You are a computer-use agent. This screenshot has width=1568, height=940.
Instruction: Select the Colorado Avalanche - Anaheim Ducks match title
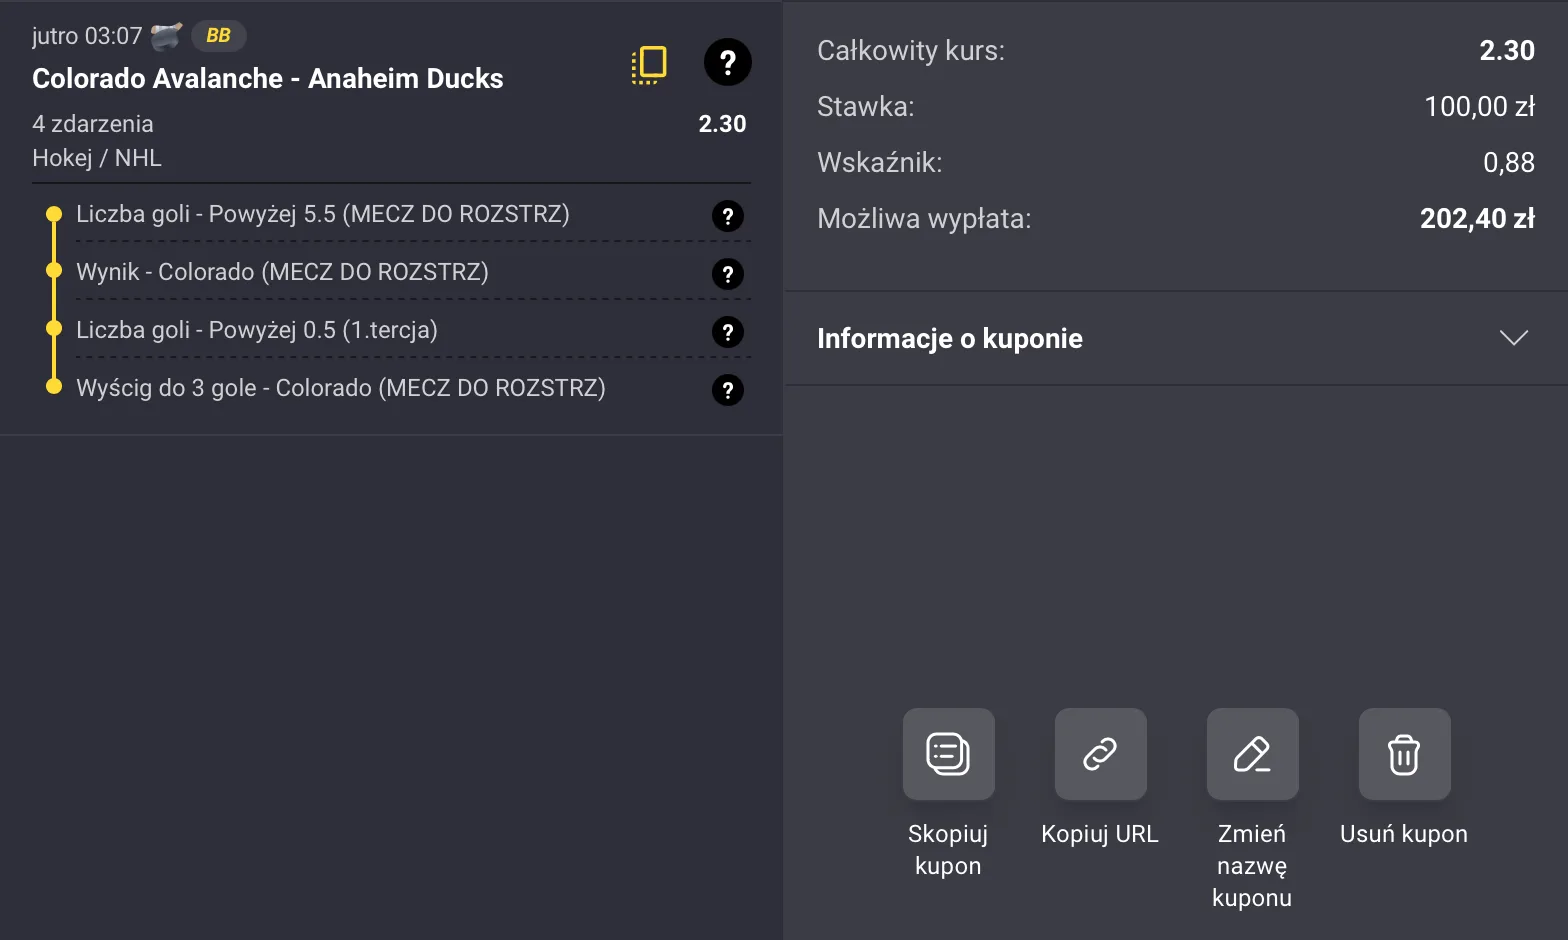click(x=267, y=78)
